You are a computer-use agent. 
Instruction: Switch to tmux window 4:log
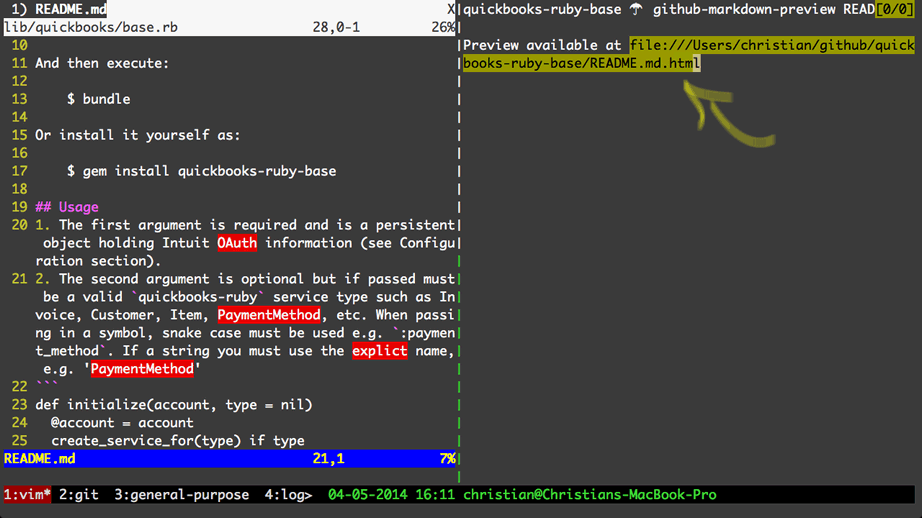pos(288,494)
